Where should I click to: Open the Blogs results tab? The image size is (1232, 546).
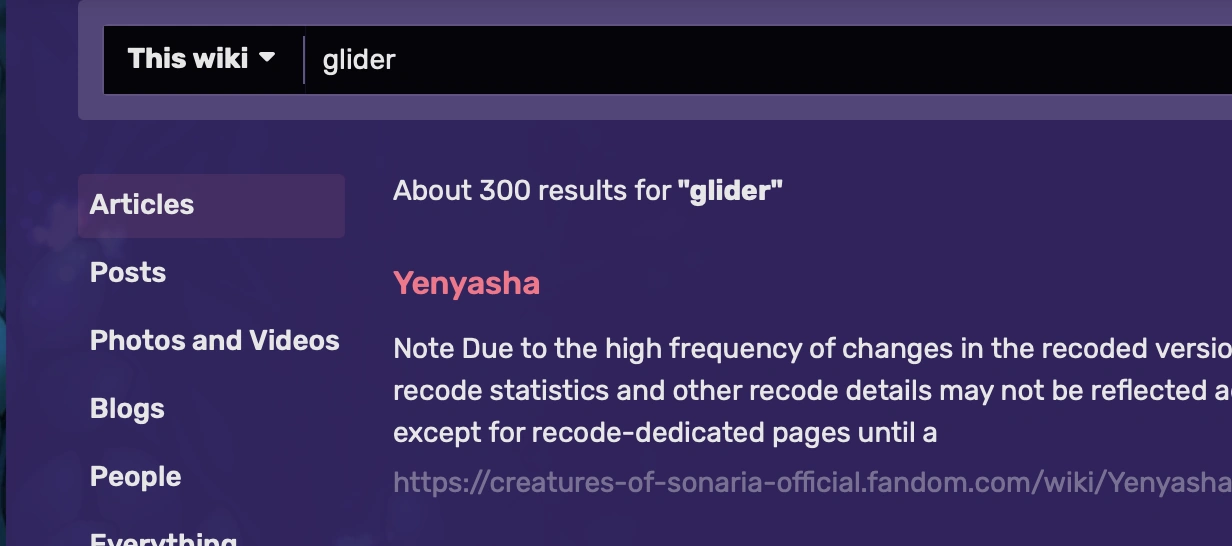click(127, 409)
